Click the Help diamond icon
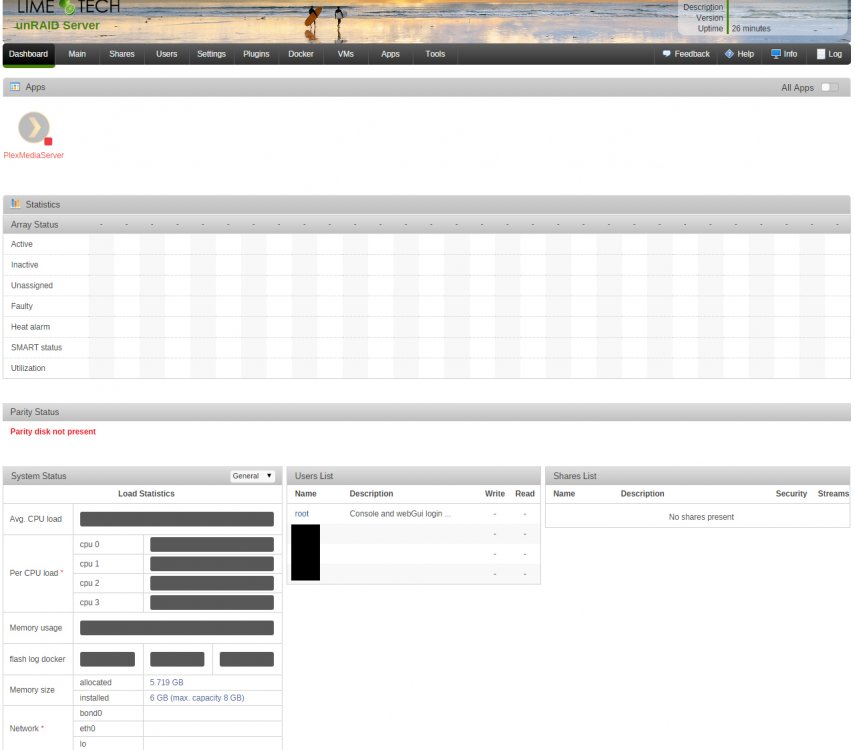 729,53
